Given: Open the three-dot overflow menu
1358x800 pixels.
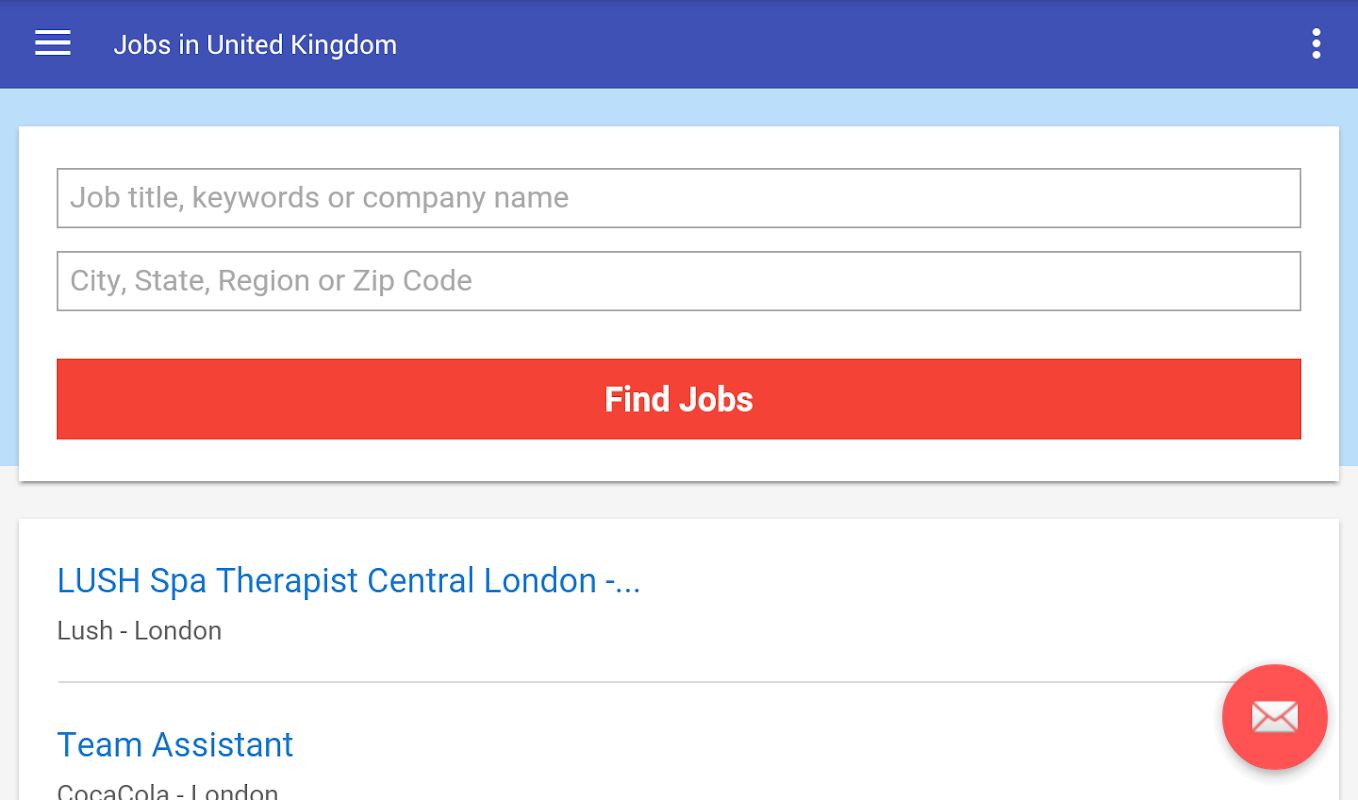Looking at the screenshot, I should click(x=1316, y=44).
